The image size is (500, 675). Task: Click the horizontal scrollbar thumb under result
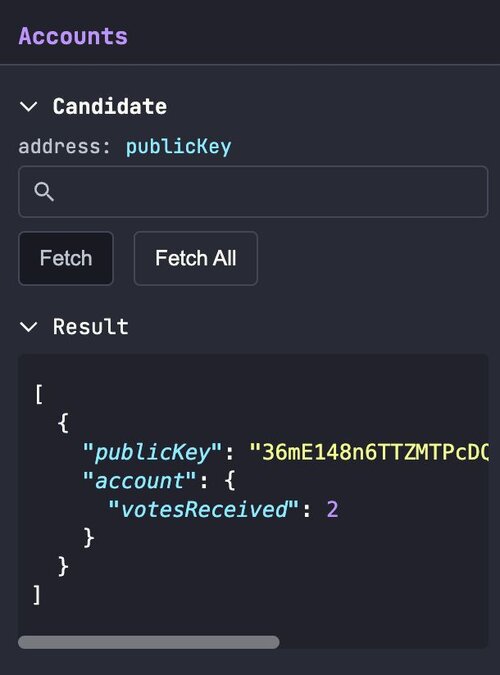[149, 642]
